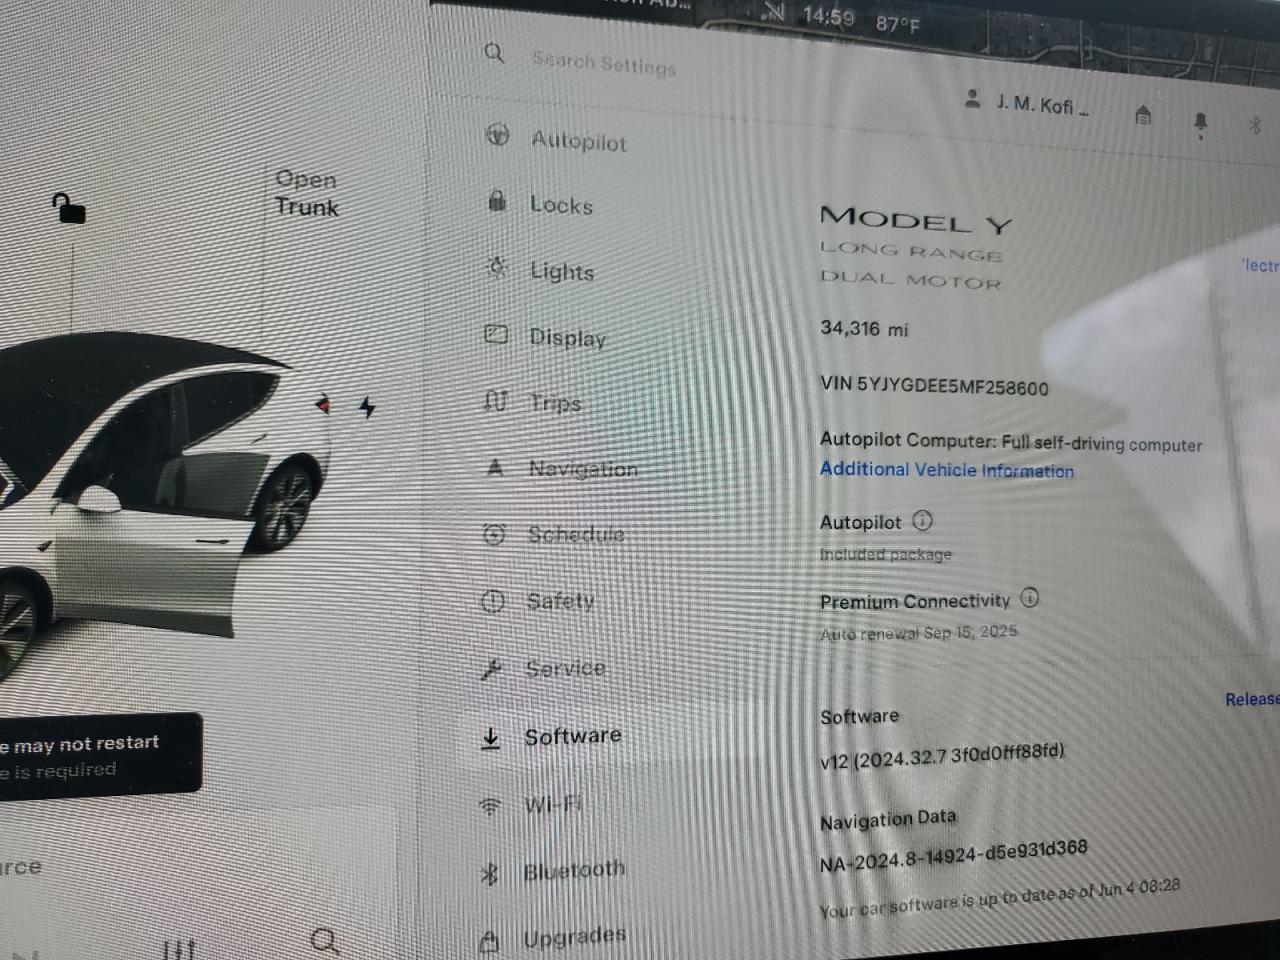Viewport: 1280px width, 960px height.
Task: Show info for Premium Connectivity
Action: [x=1029, y=598]
